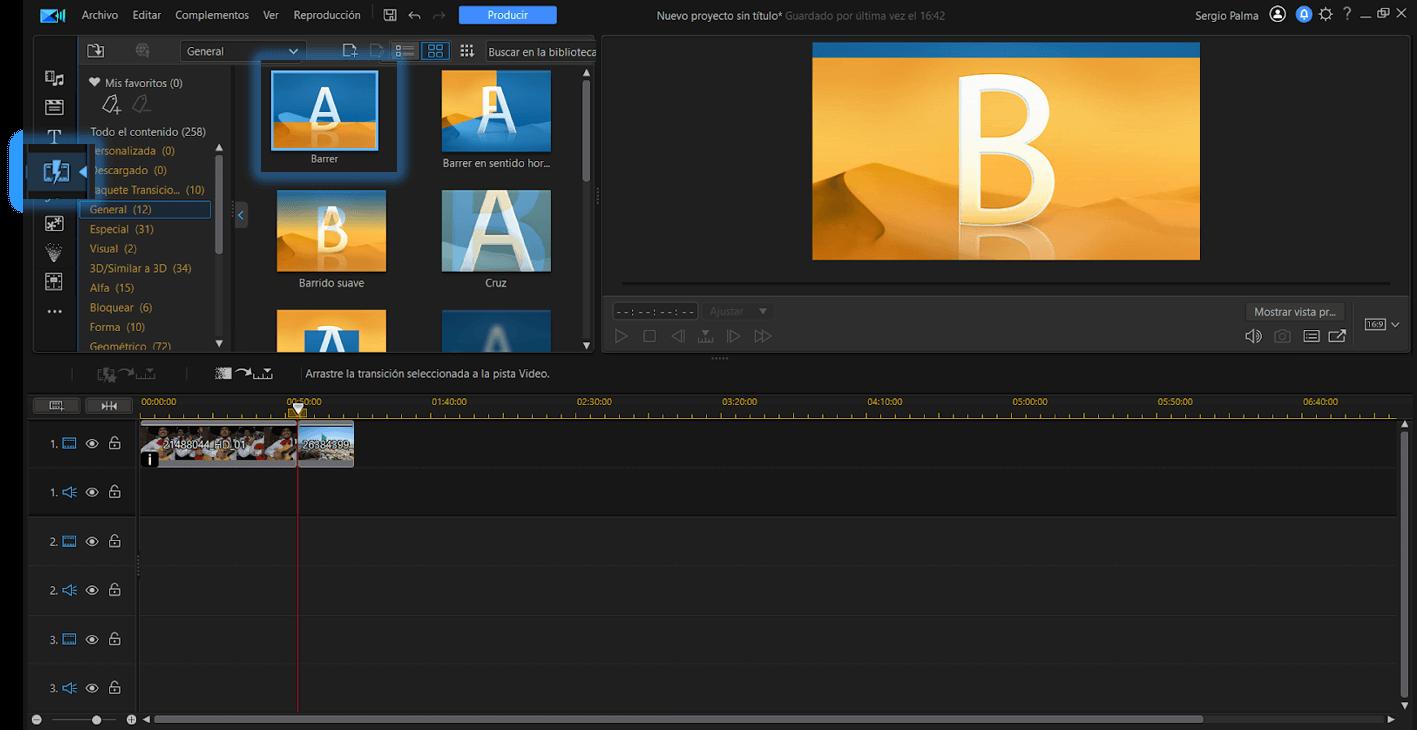Viewport: 1417px width, 730px height.
Task: Select Especial (31) category
Action: (122, 229)
